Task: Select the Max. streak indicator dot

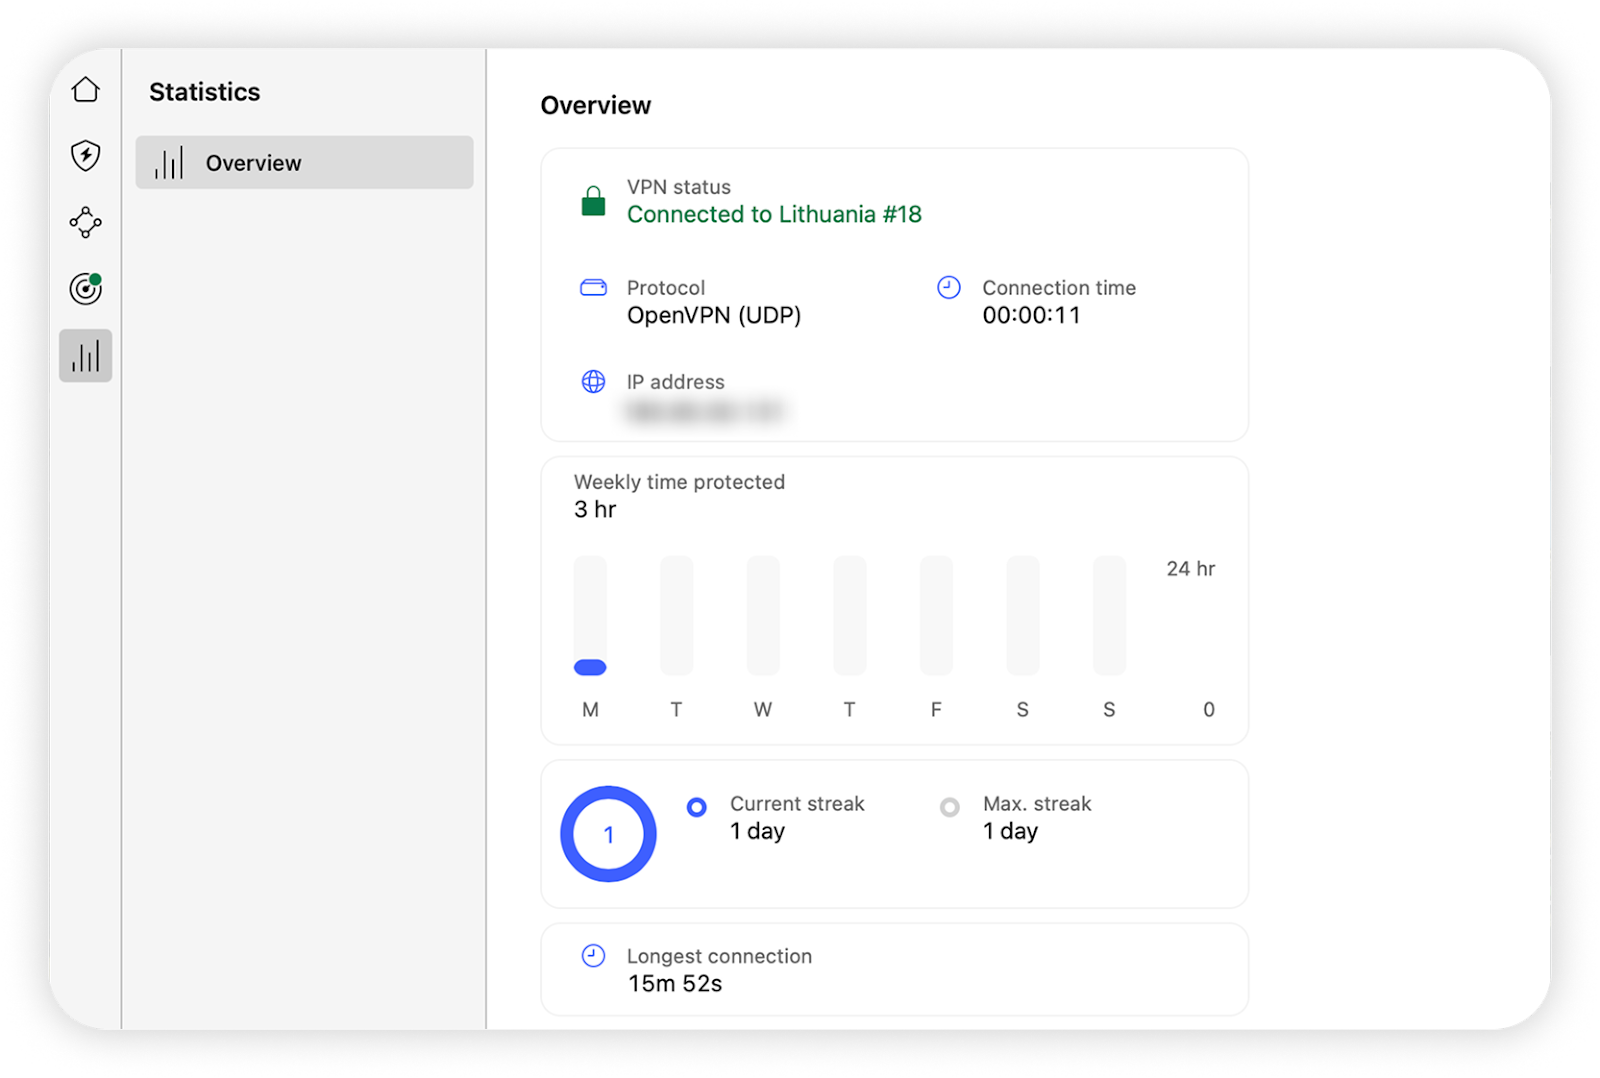Action: 950,807
